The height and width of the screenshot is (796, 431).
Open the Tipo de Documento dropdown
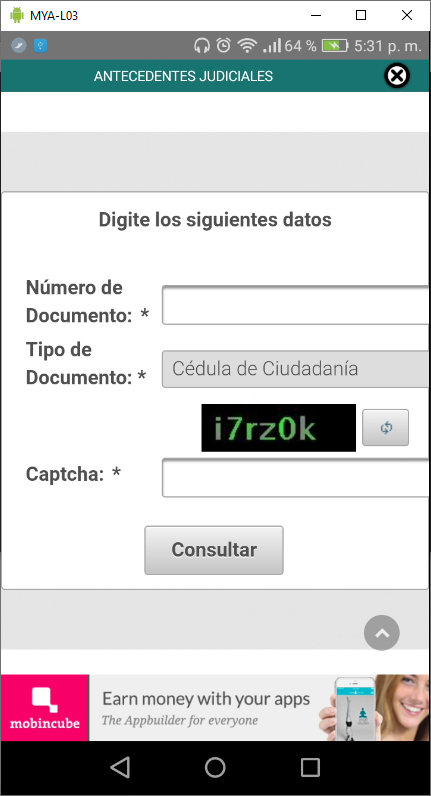click(x=296, y=369)
